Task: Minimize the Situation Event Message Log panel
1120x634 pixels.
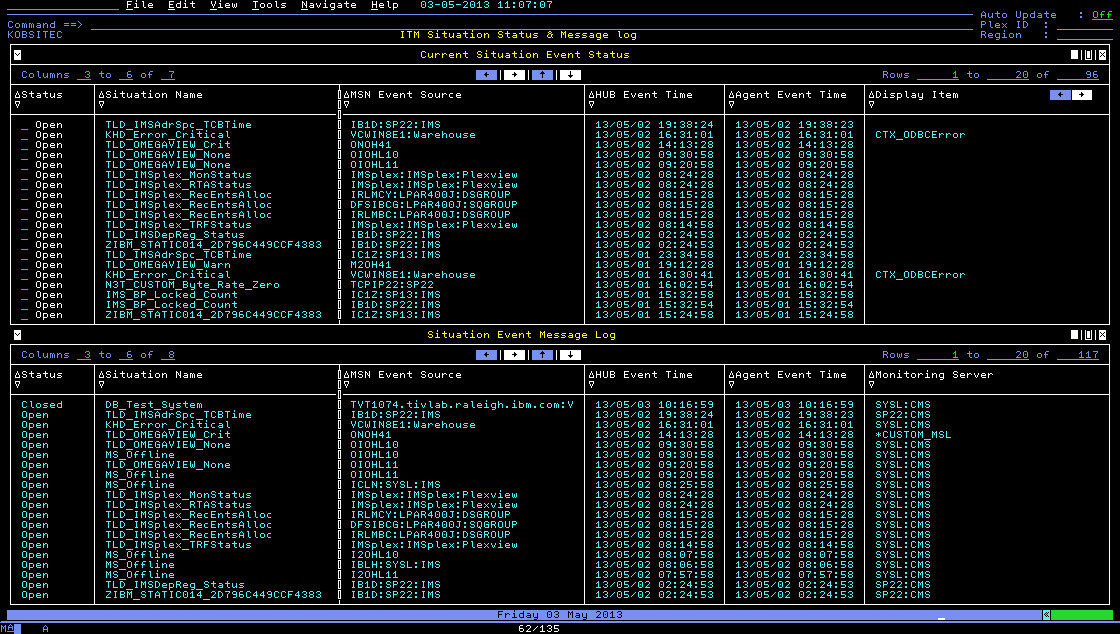Action: (1074, 335)
